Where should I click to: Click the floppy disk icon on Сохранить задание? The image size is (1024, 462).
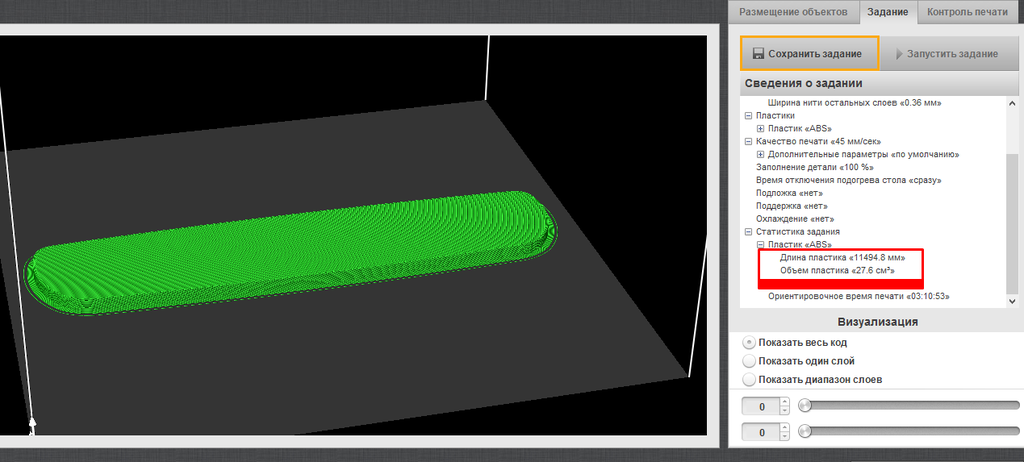tap(759, 53)
